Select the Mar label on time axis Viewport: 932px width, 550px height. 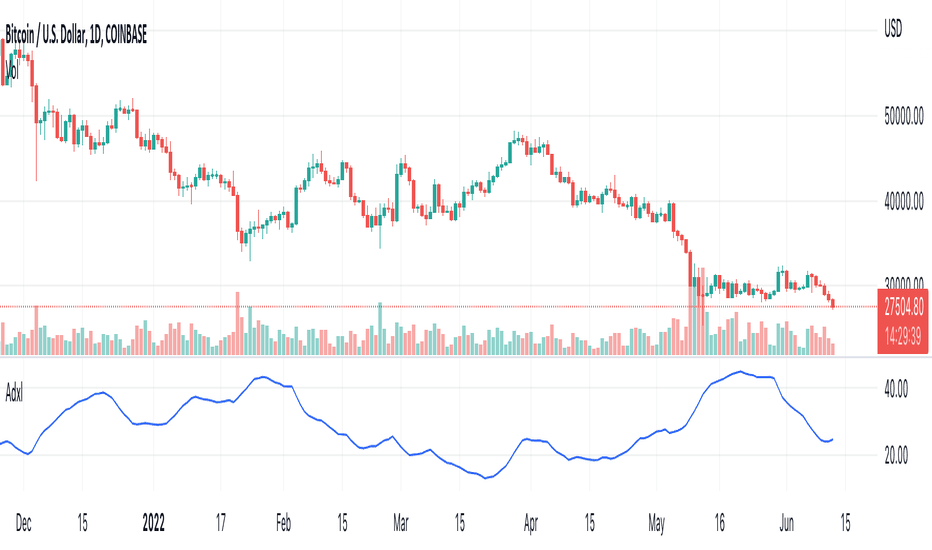pyautogui.click(x=401, y=523)
